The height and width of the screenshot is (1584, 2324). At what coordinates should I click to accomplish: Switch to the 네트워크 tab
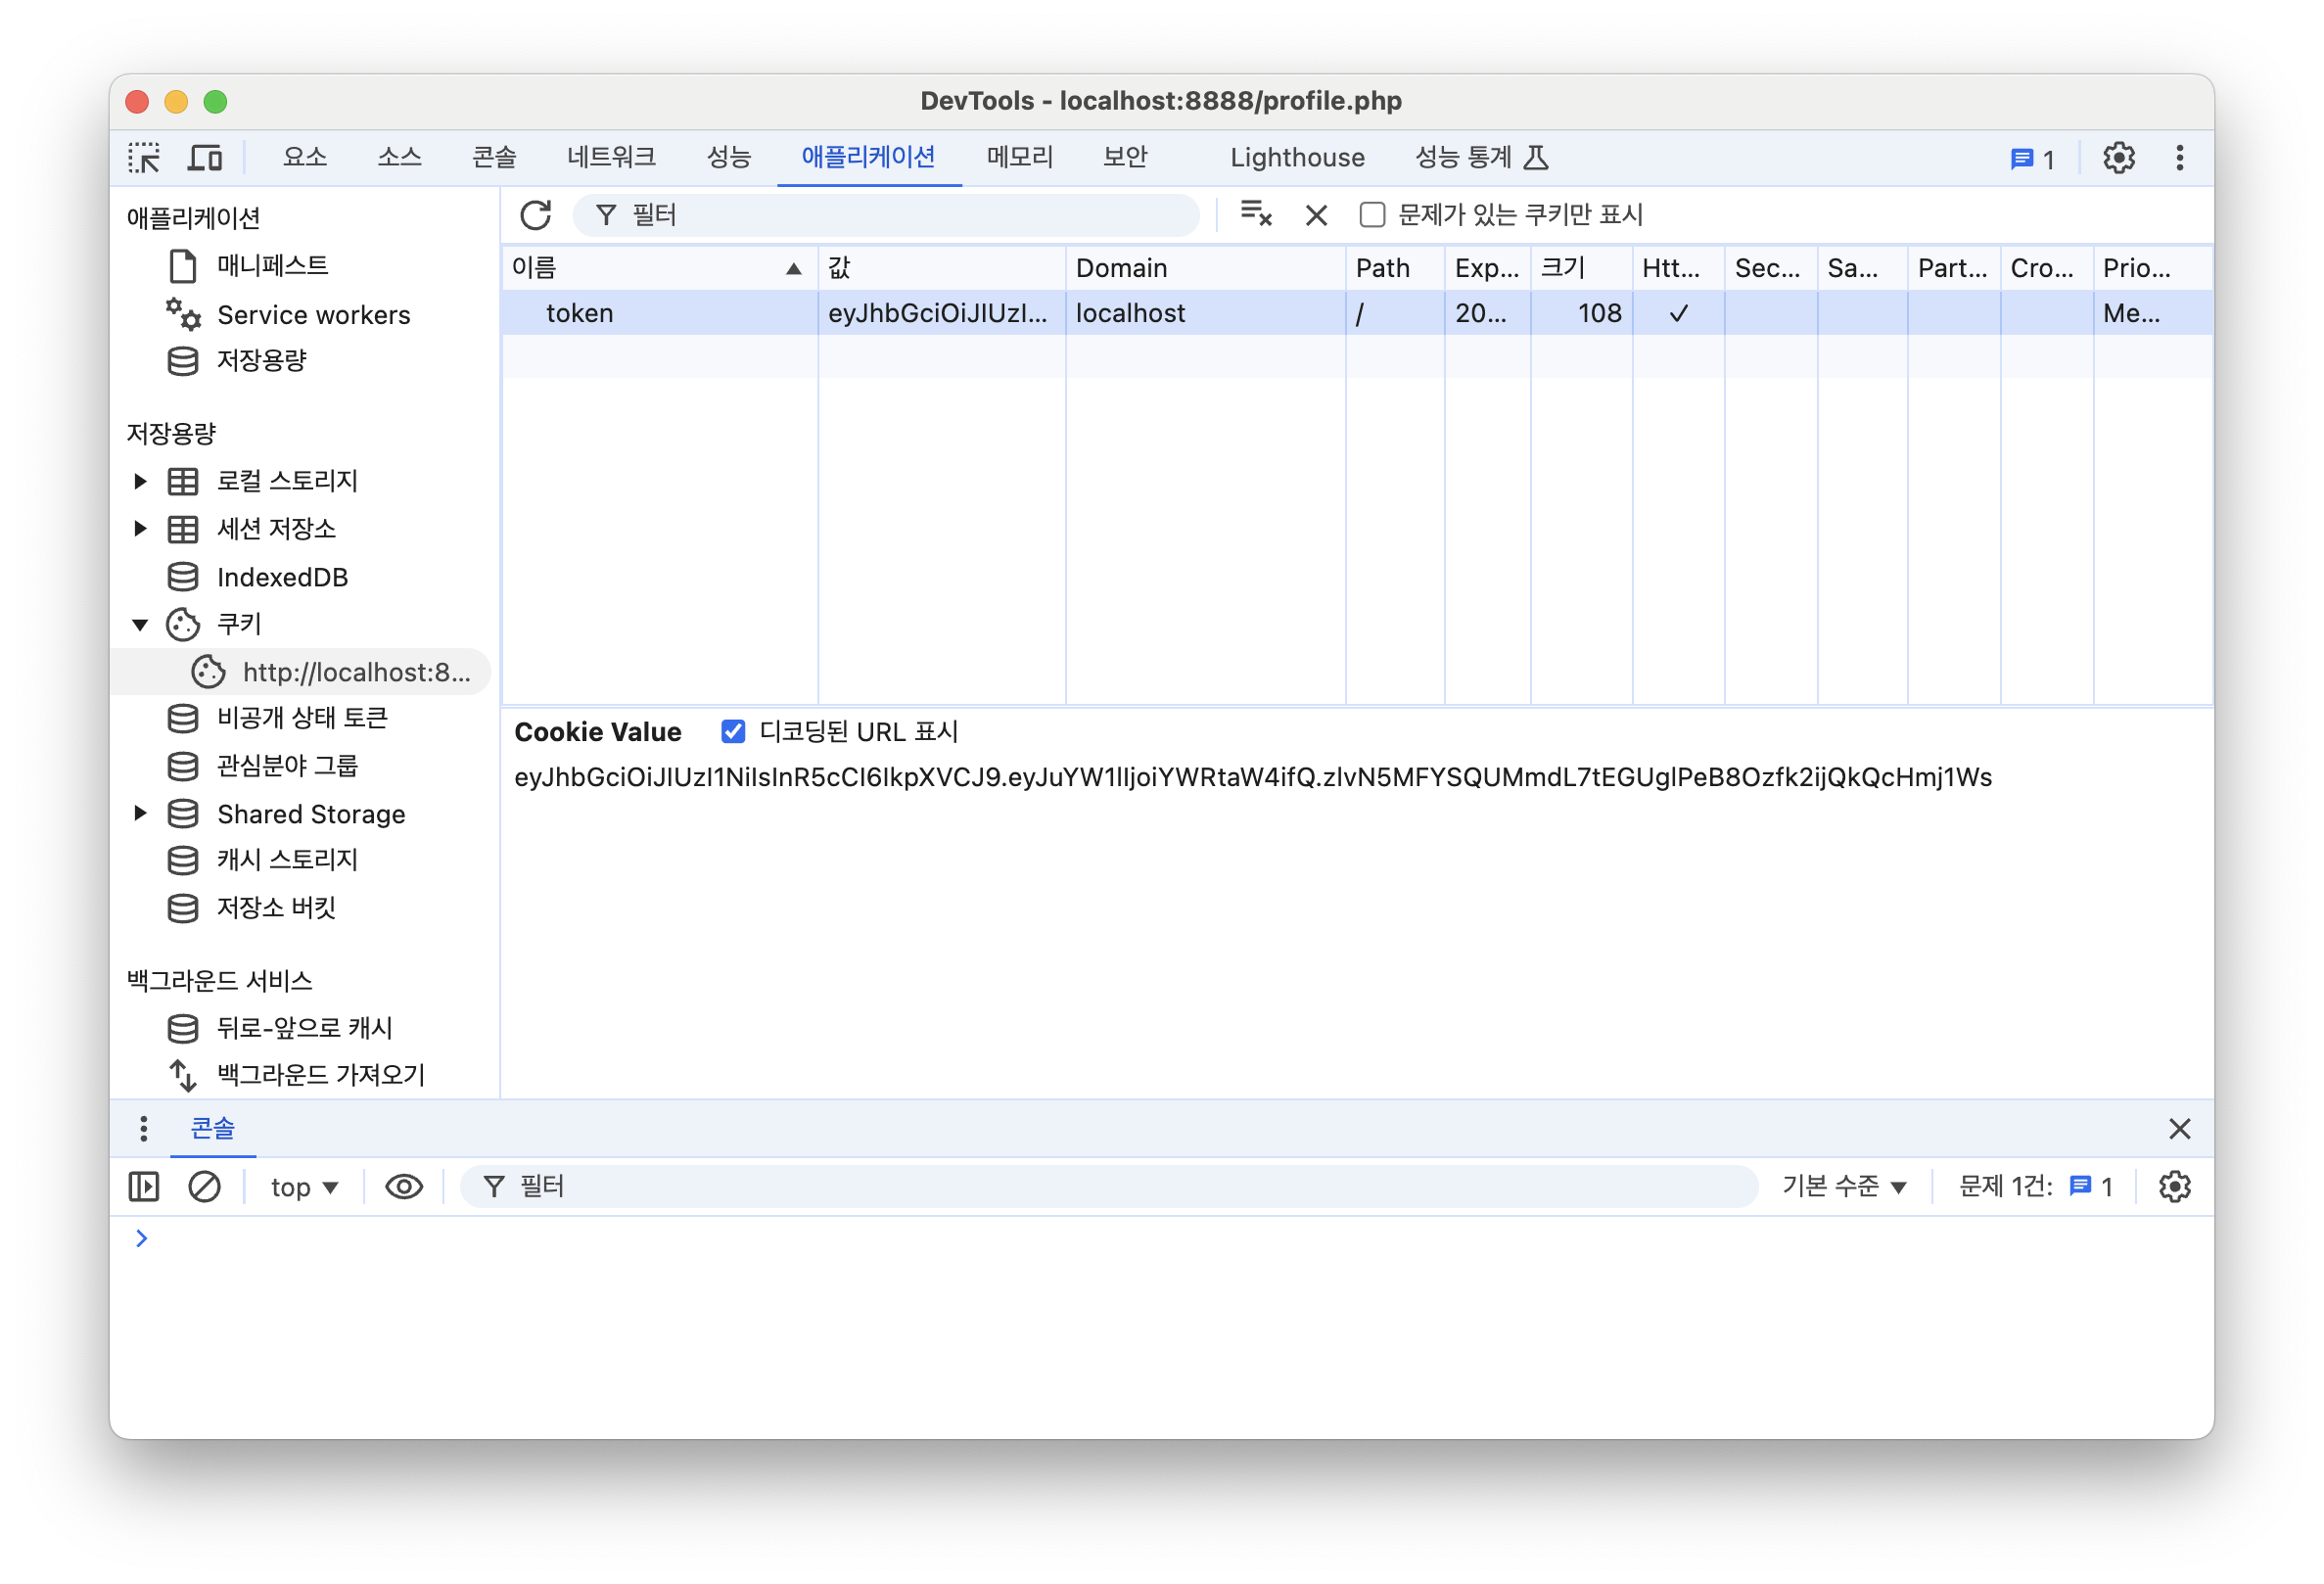point(611,158)
